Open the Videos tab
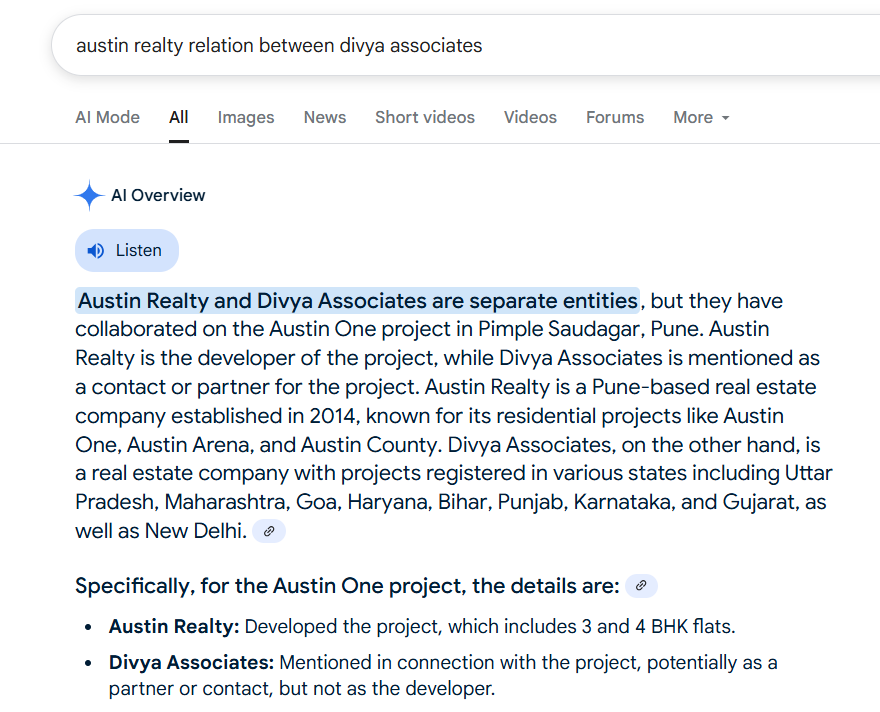The height and width of the screenshot is (712, 880). click(x=530, y=117)
